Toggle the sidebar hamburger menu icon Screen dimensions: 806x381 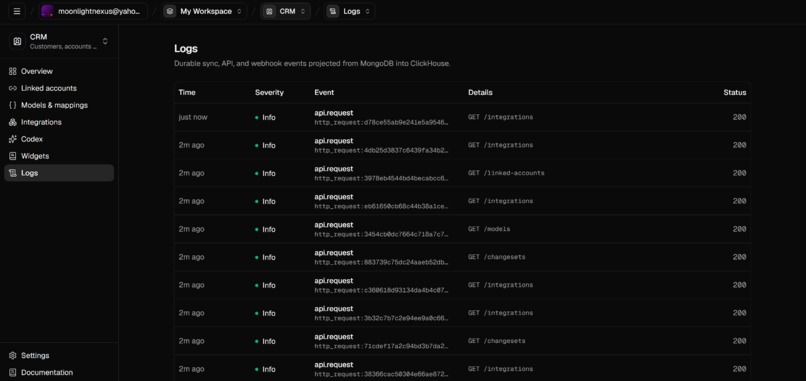(x=17, y=11)
